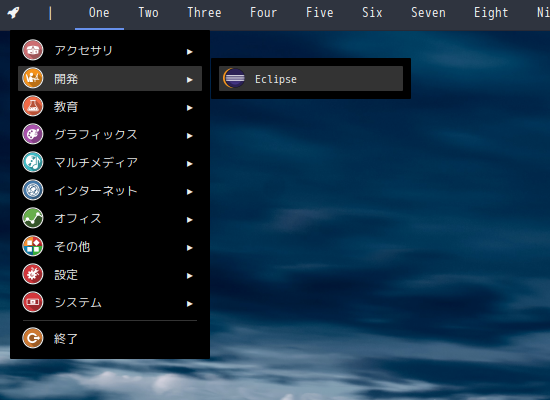Switch to workspace Two

pyautogui.click(x=148, y=13)
